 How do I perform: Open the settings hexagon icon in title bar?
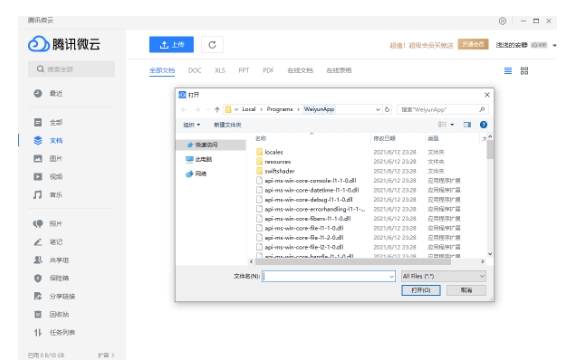coord(502,21)
